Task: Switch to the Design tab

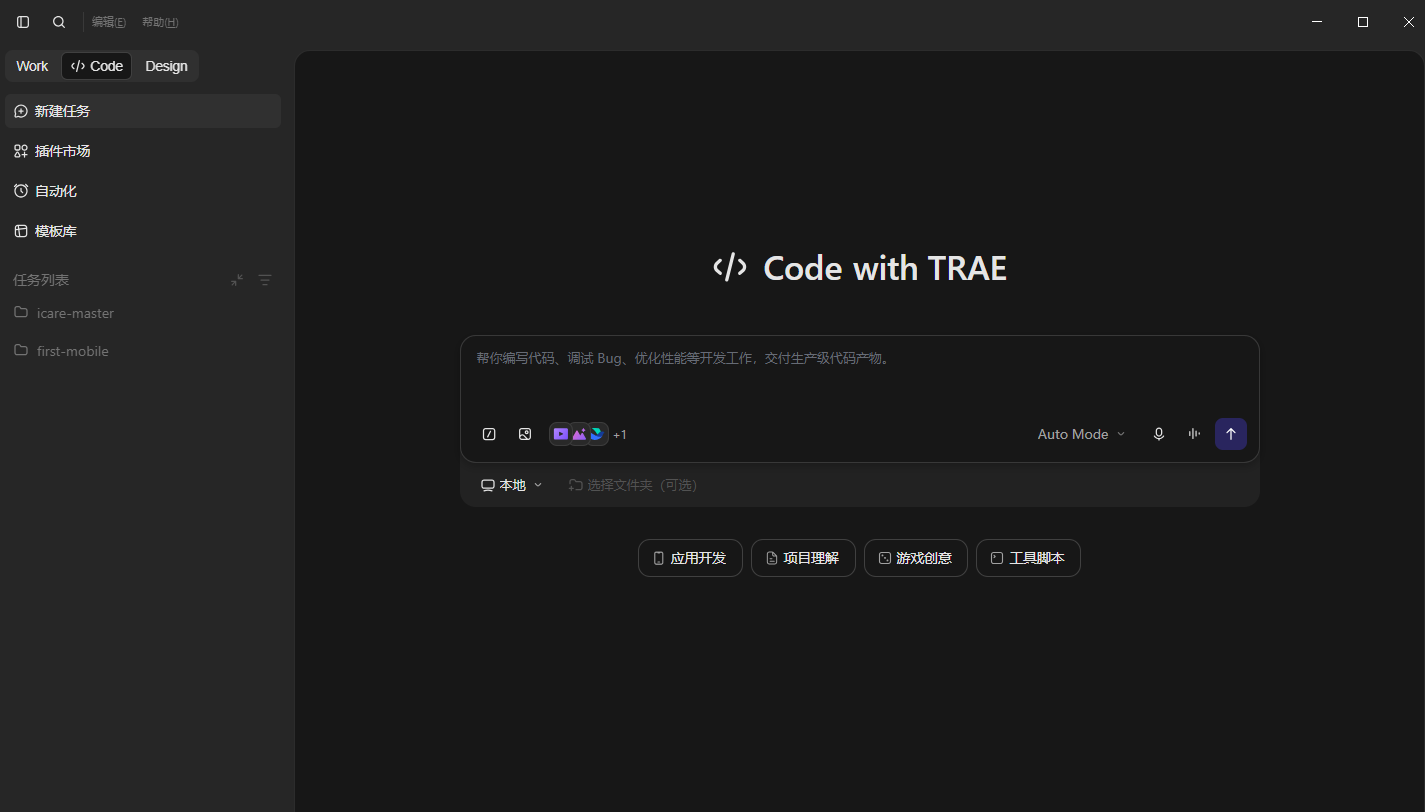Action: [x=166, y=66]
